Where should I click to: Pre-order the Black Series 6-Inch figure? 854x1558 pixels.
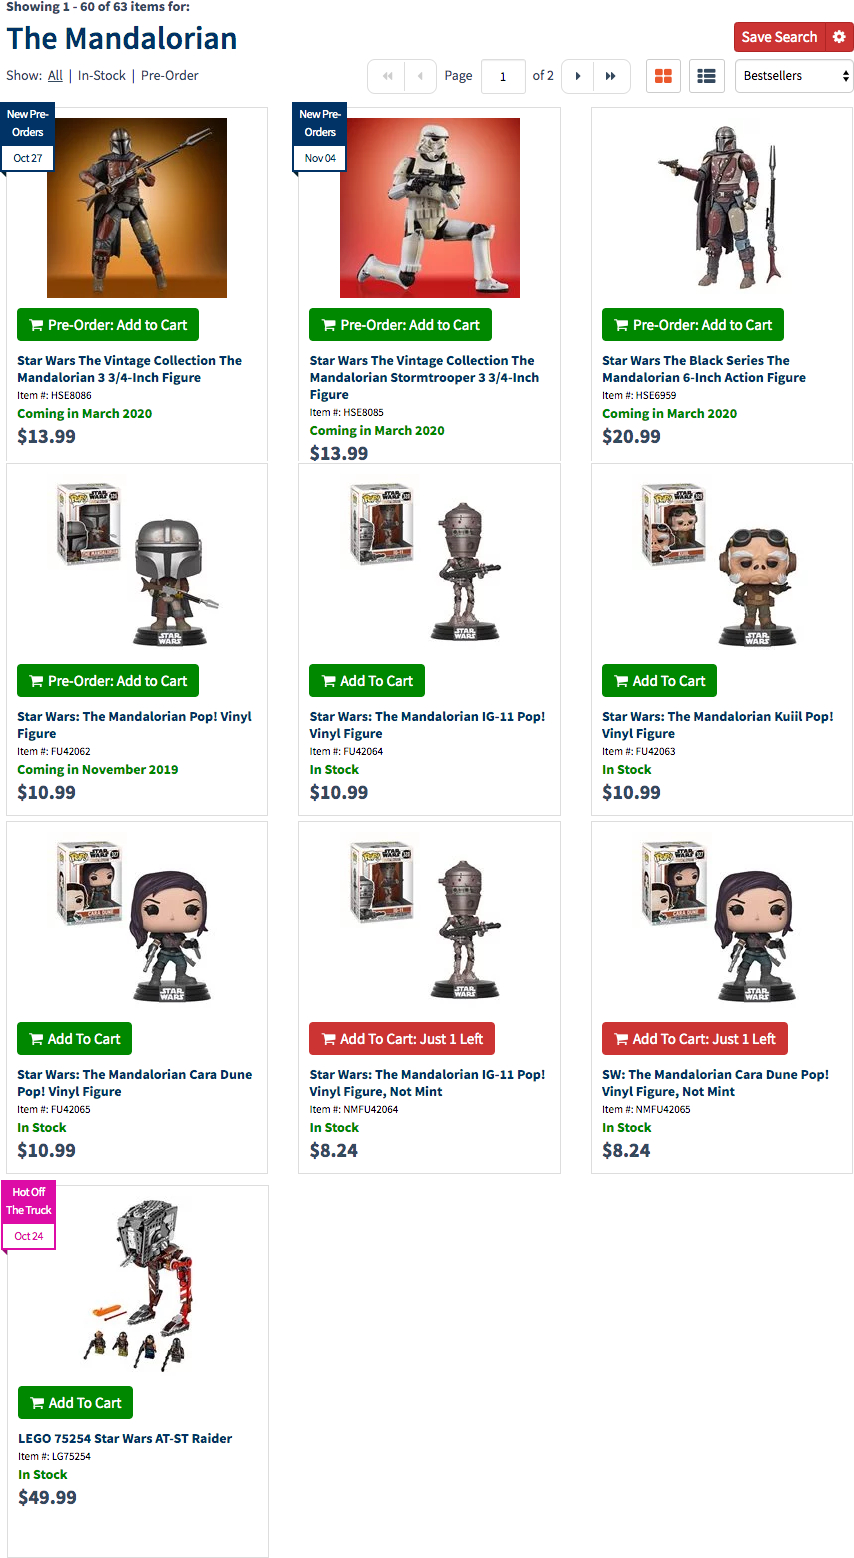pos(693,325)
